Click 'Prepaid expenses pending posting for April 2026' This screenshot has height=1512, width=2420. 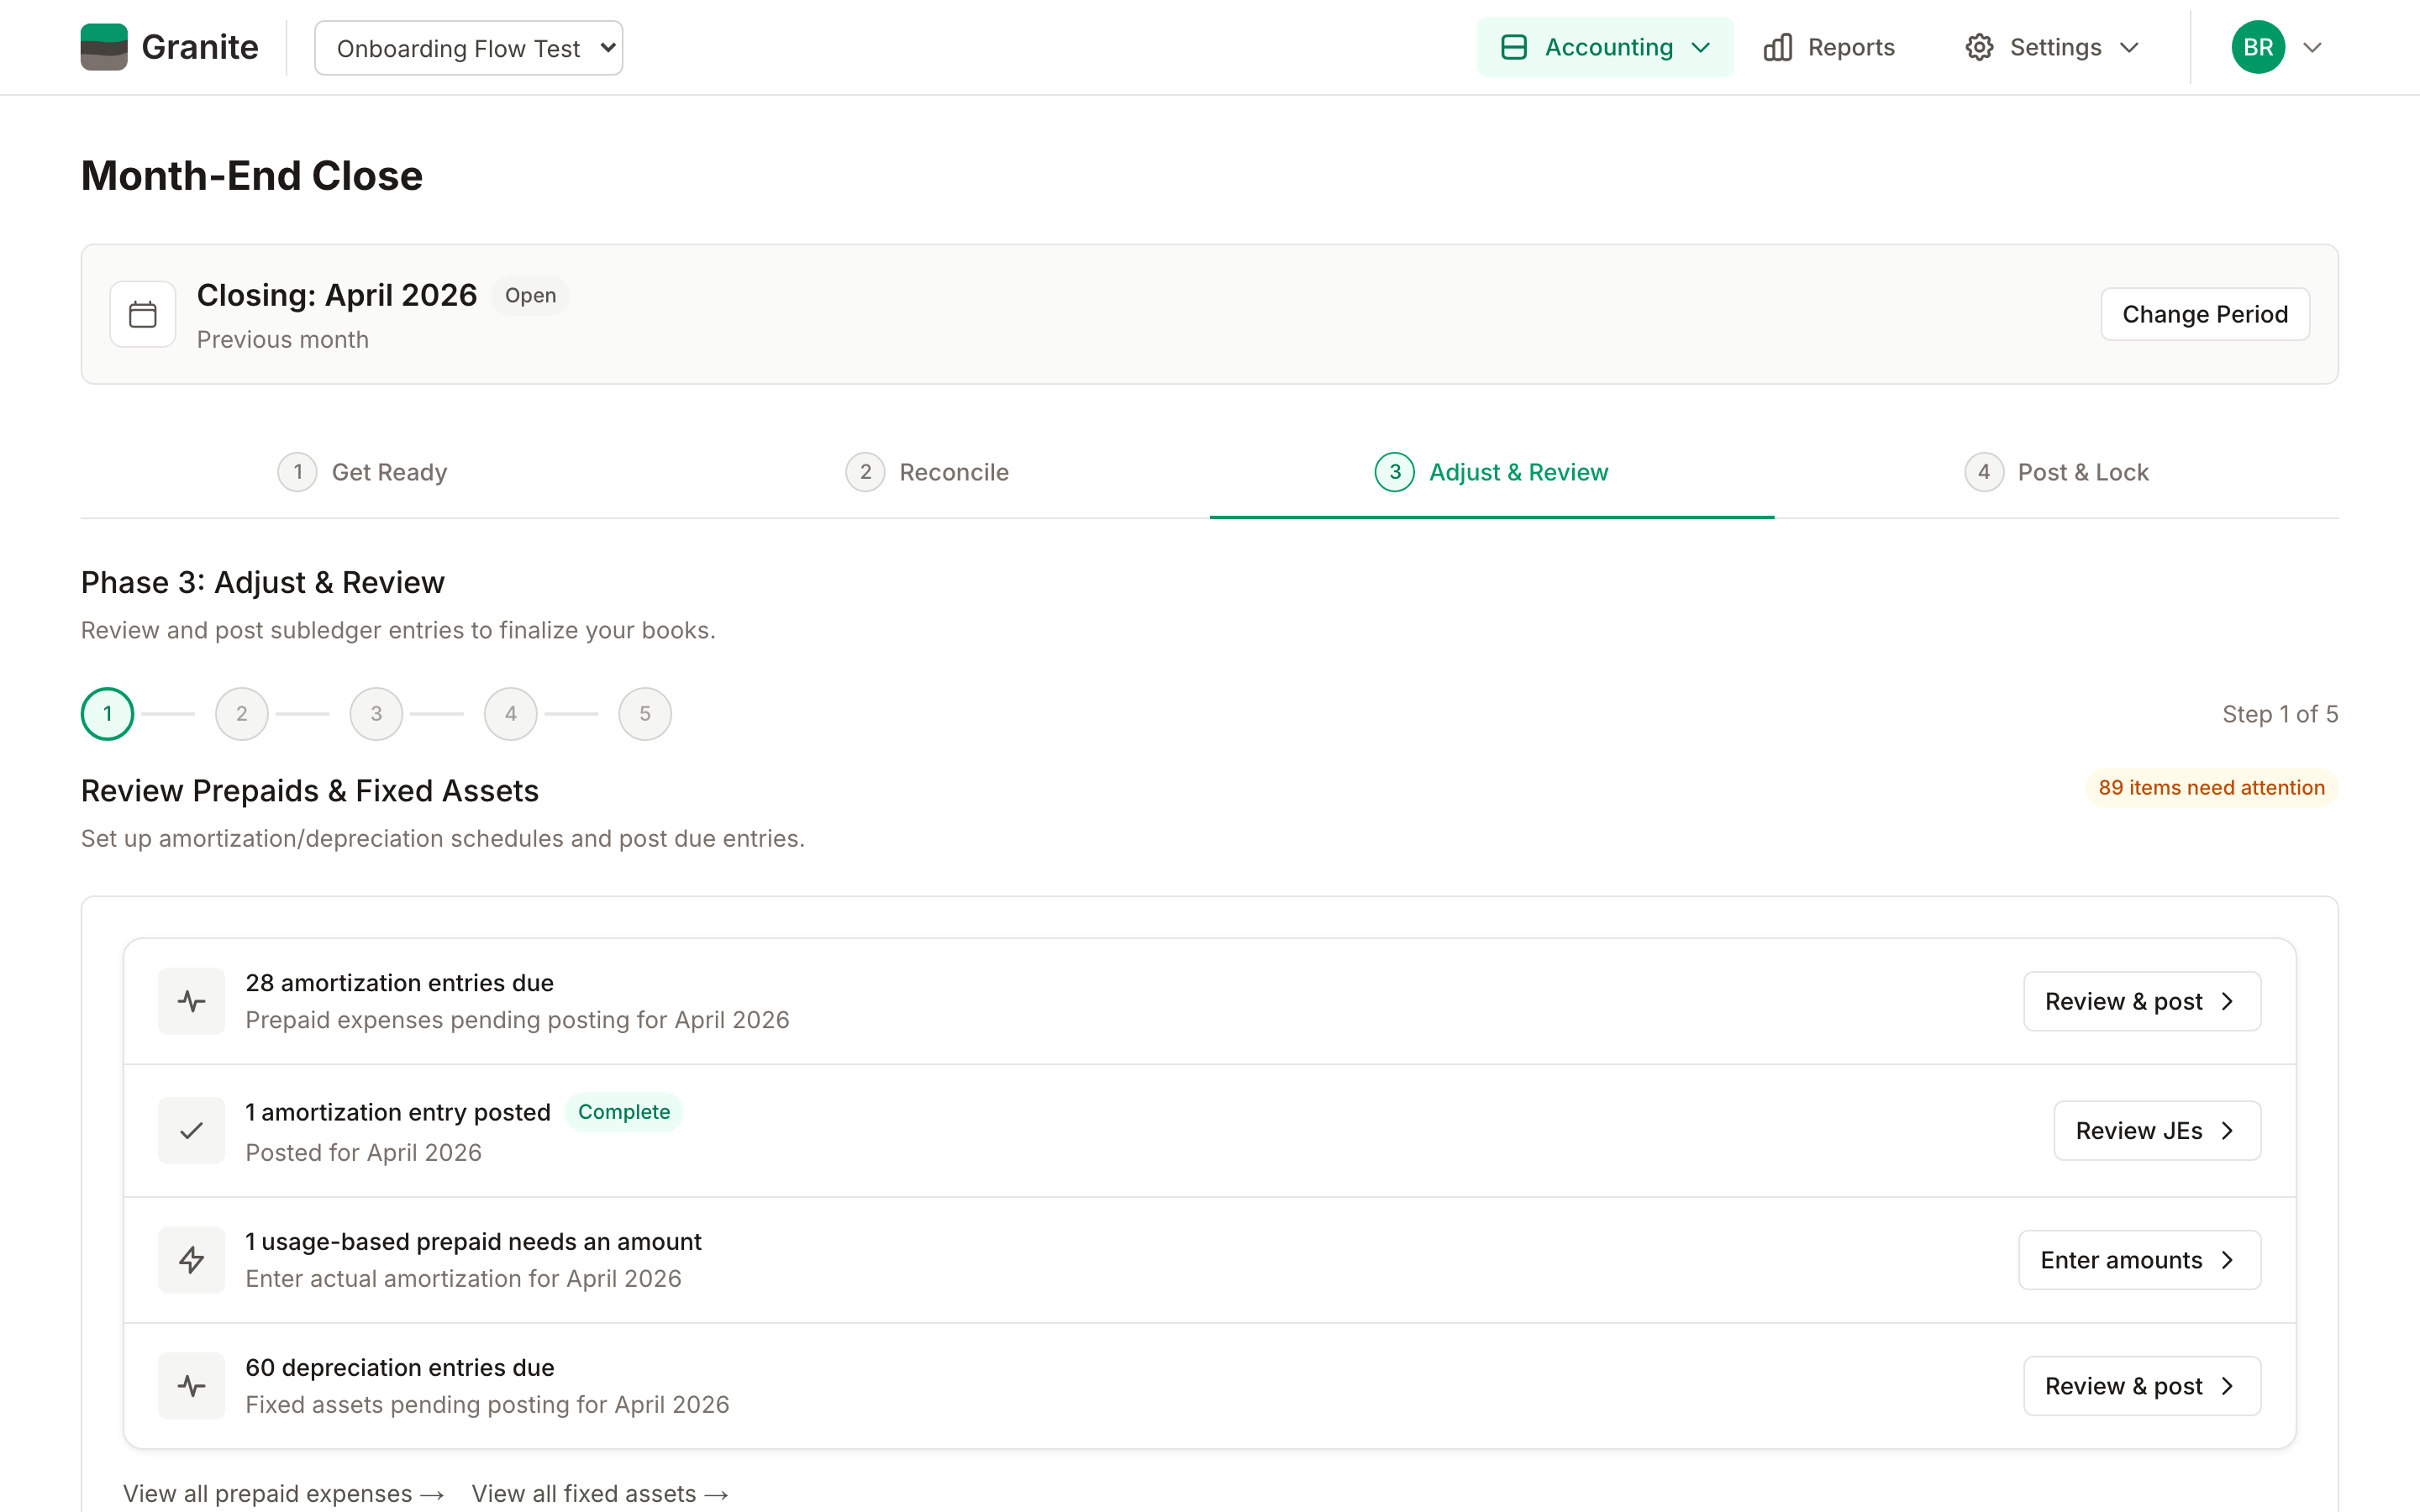pos(518,1020)
